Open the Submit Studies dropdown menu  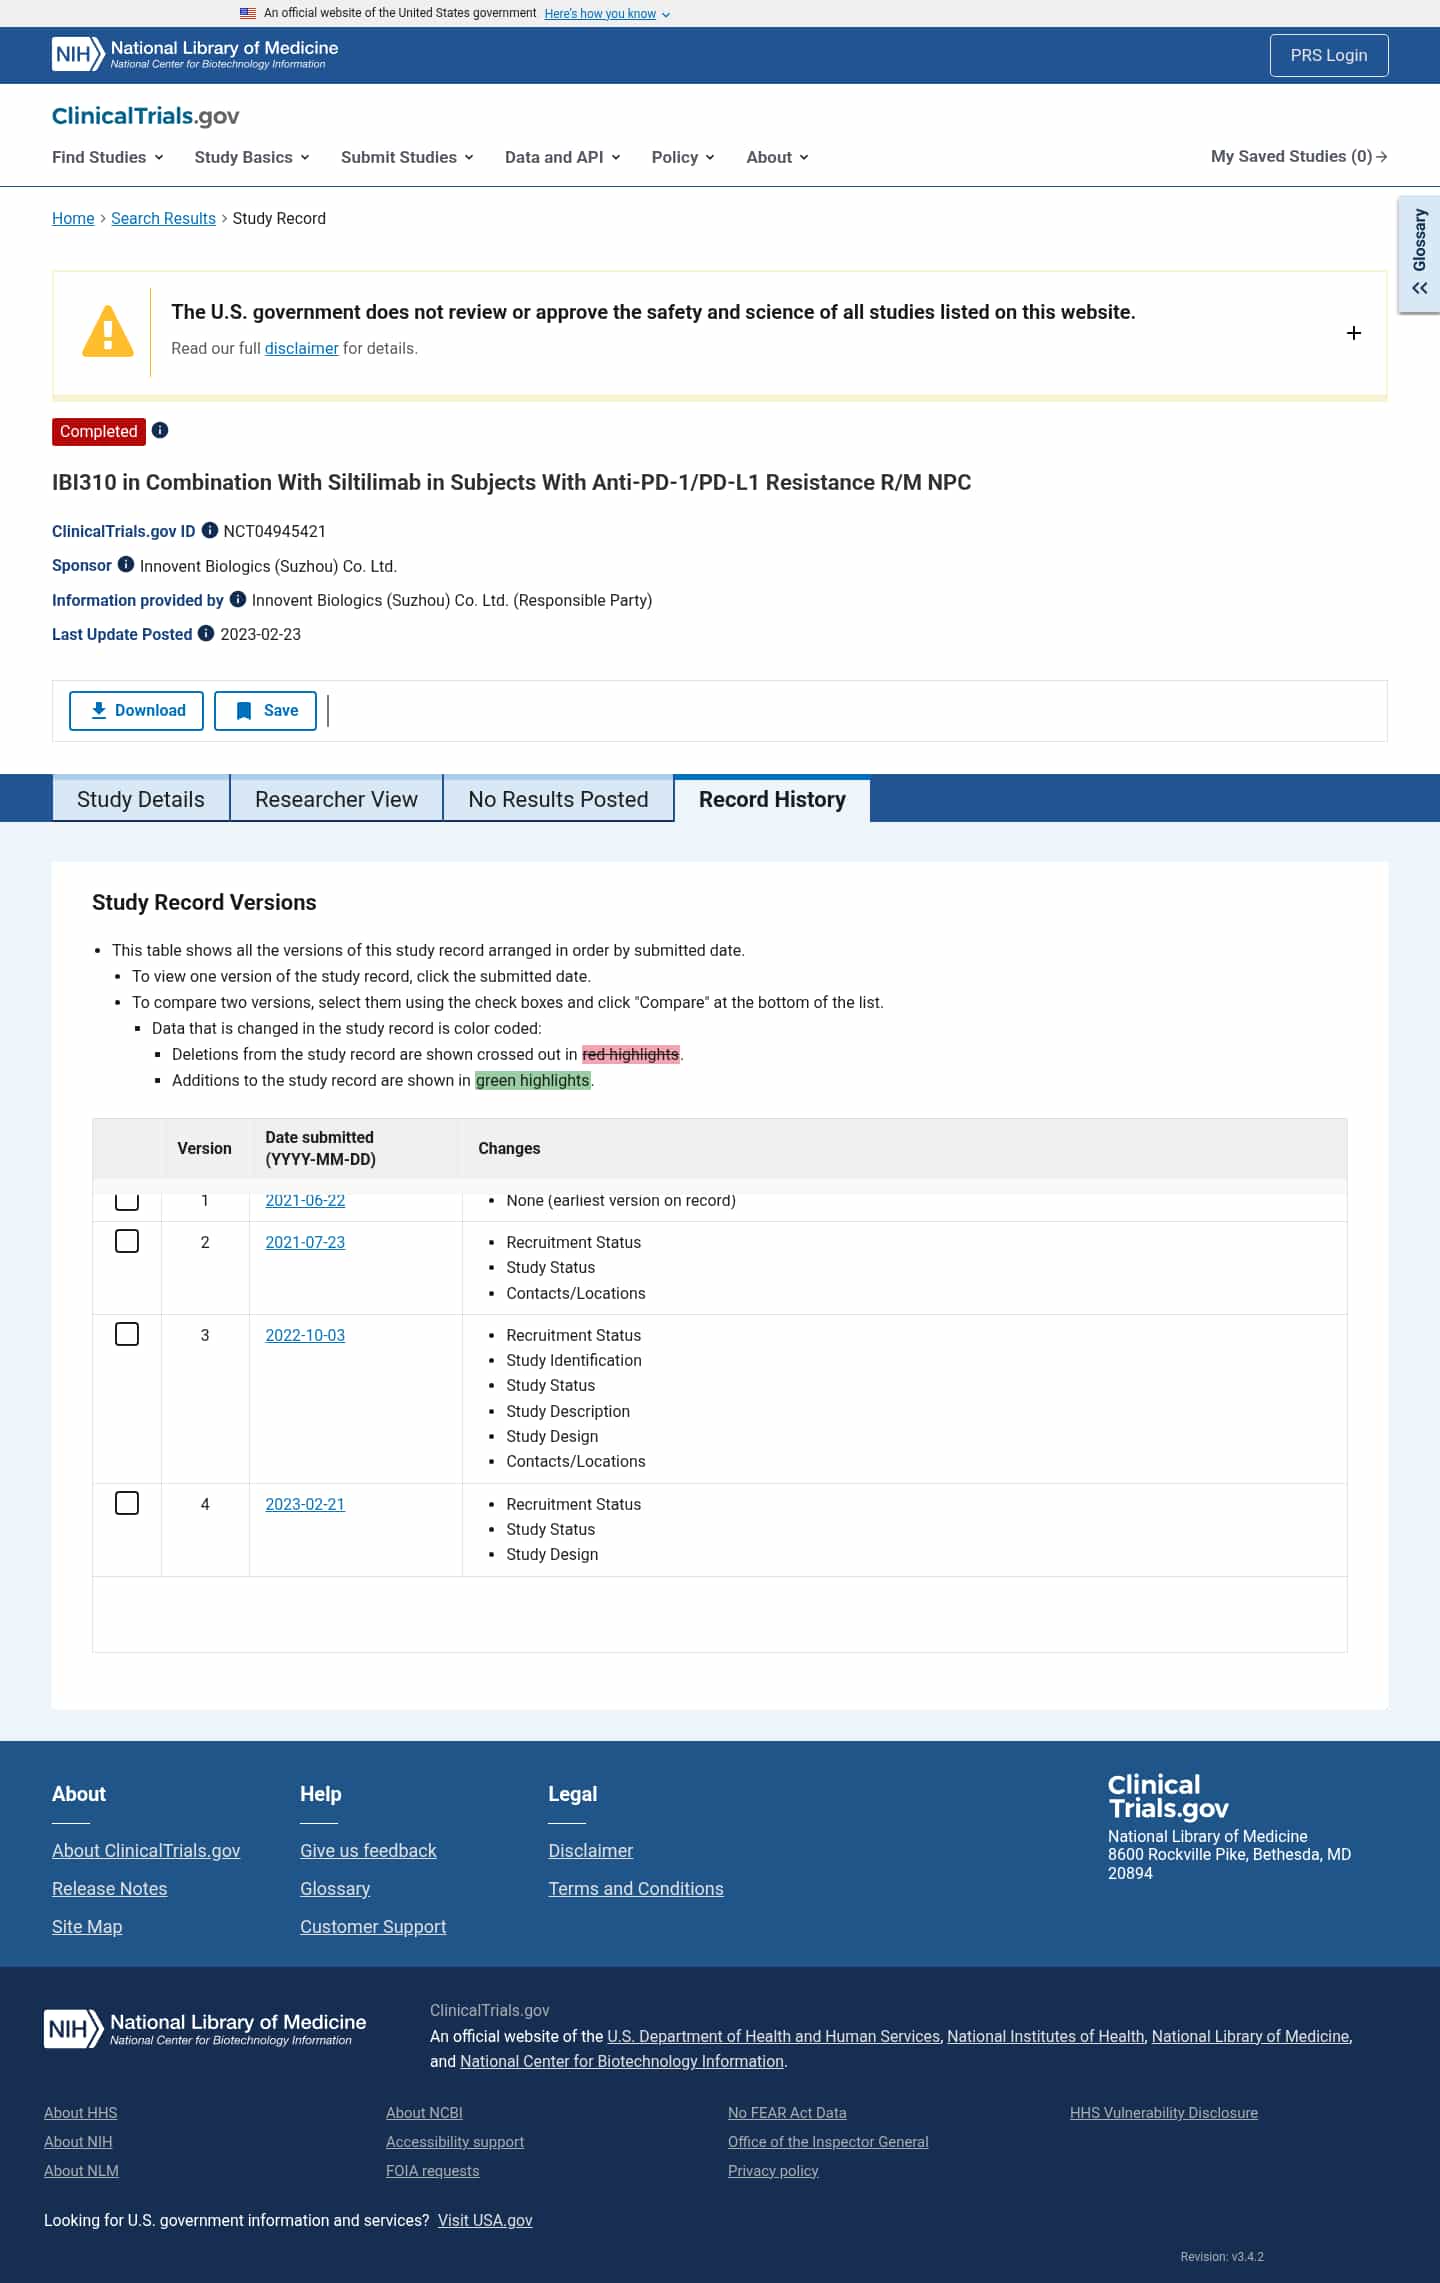407,157
